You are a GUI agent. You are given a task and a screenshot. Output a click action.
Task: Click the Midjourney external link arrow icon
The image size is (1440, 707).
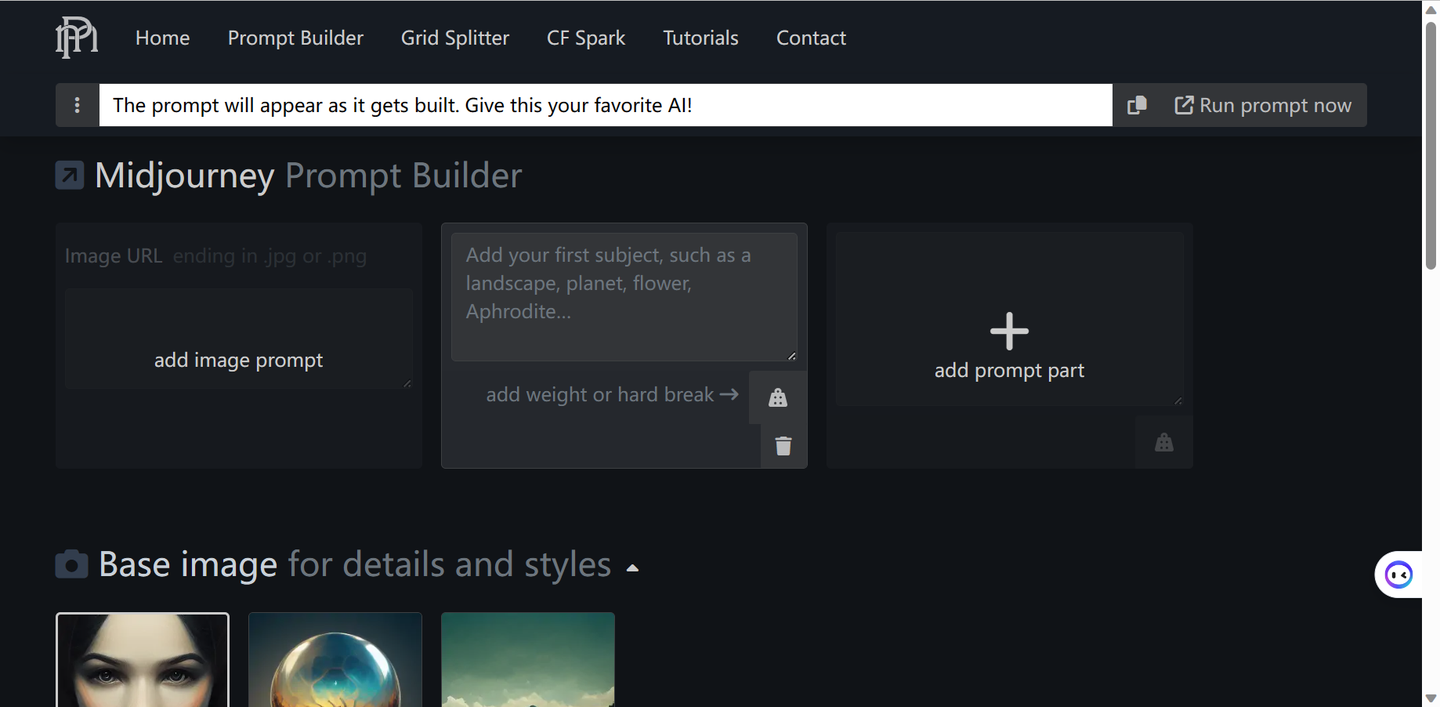click(70, 175)
